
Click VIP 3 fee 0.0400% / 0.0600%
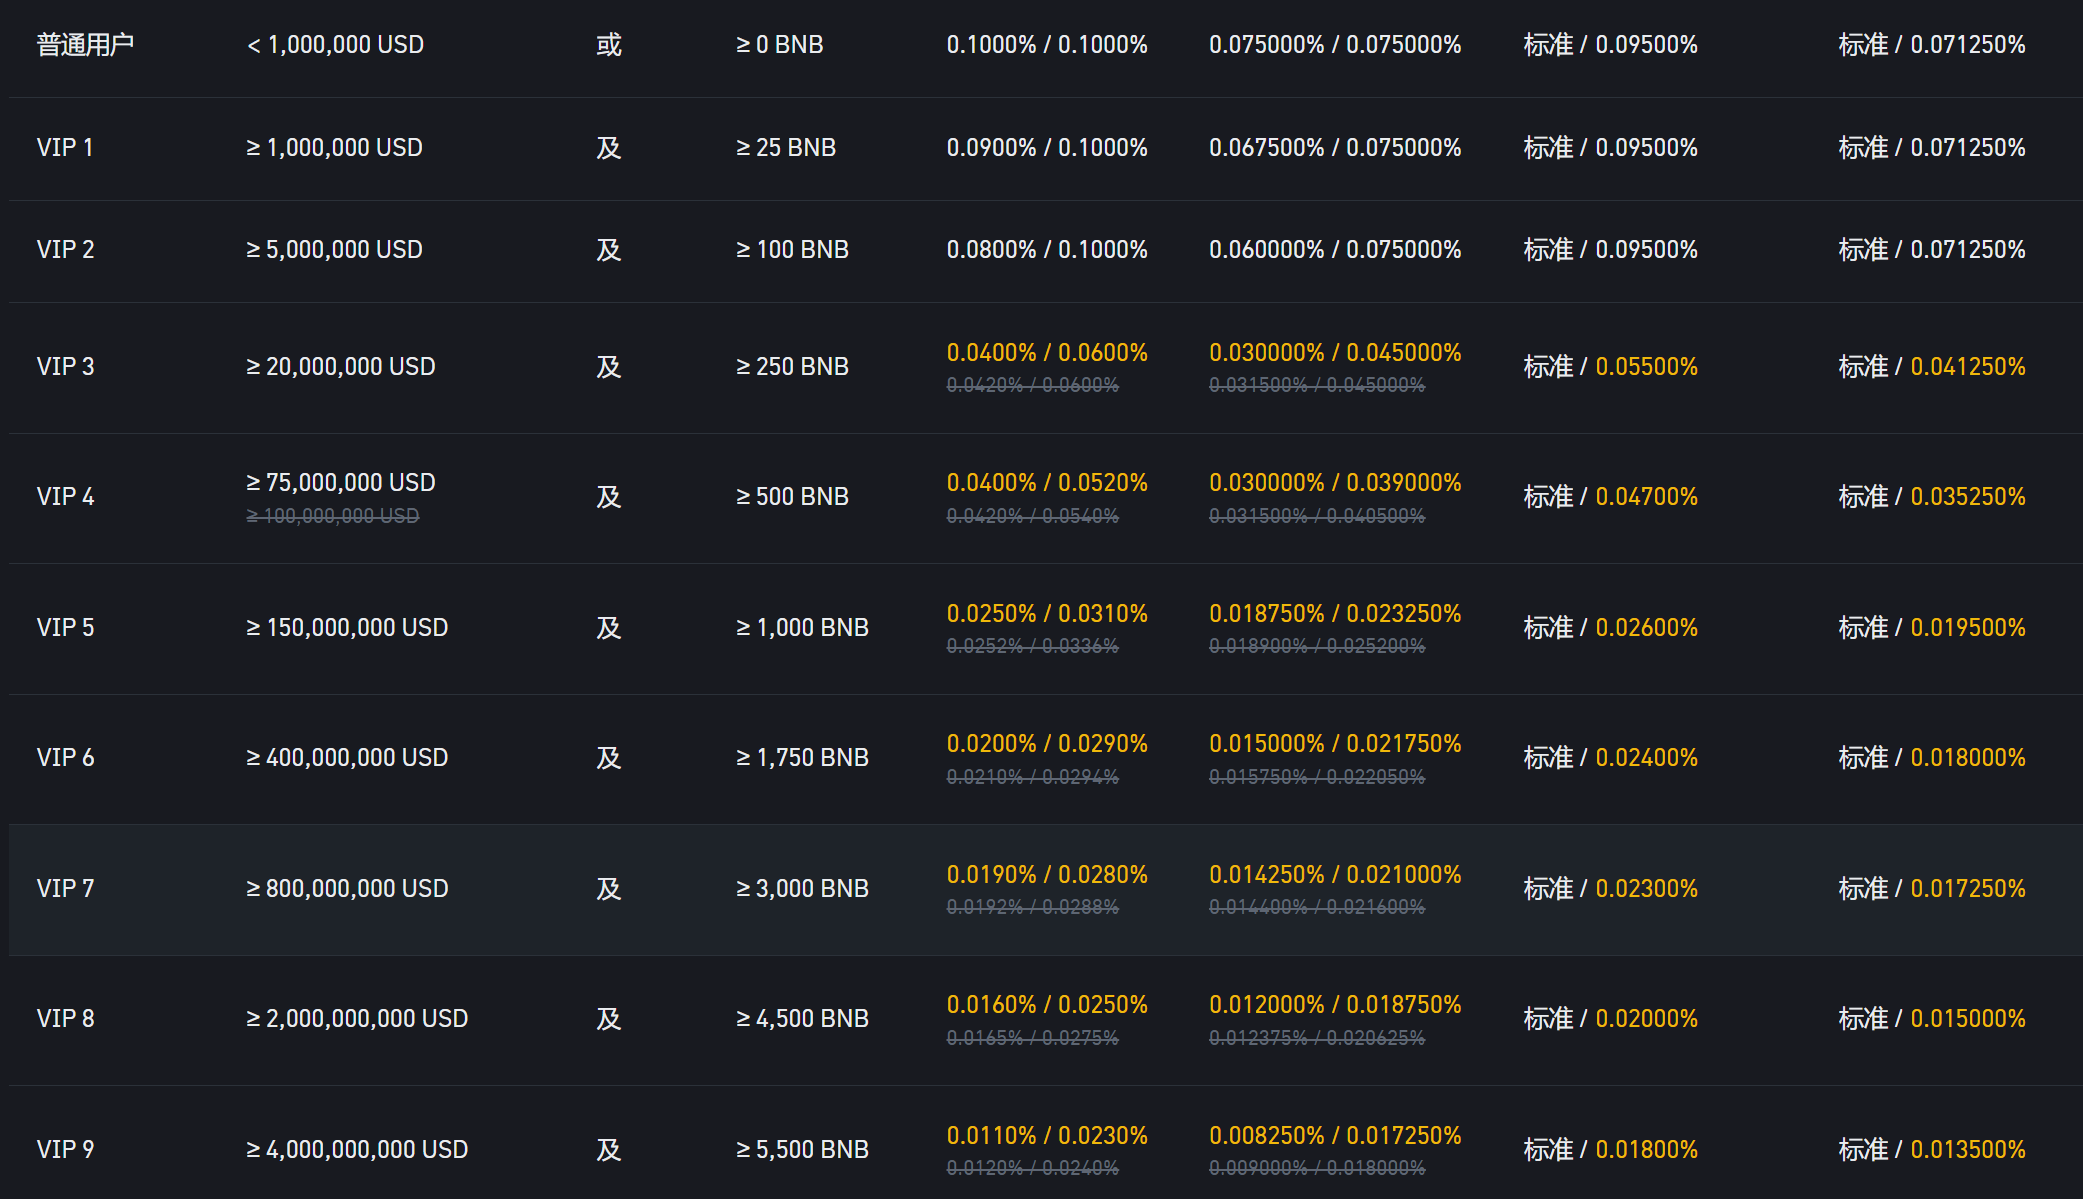click(x=1046, y=352)
